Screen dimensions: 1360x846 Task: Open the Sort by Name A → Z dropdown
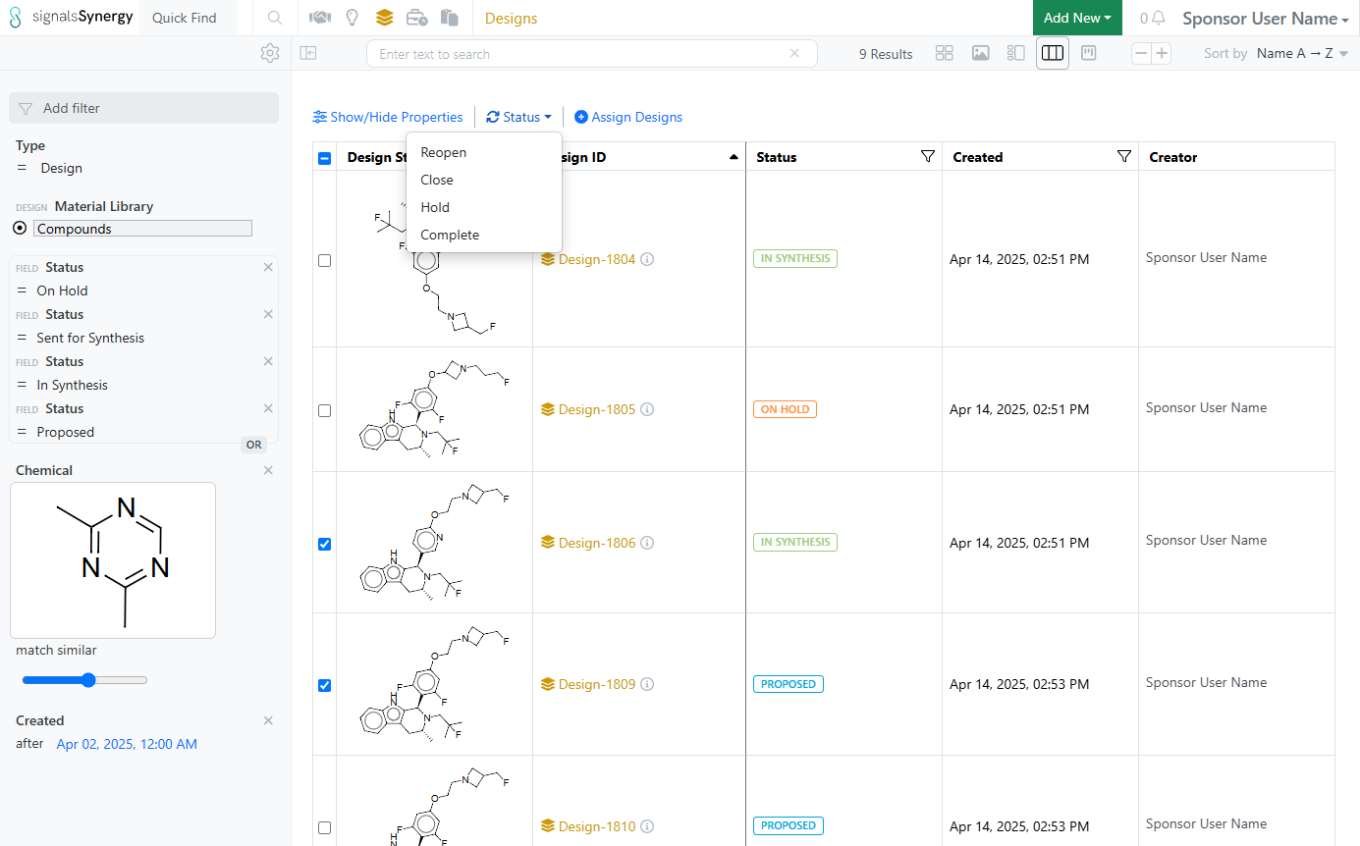(x=1302, y=54)
